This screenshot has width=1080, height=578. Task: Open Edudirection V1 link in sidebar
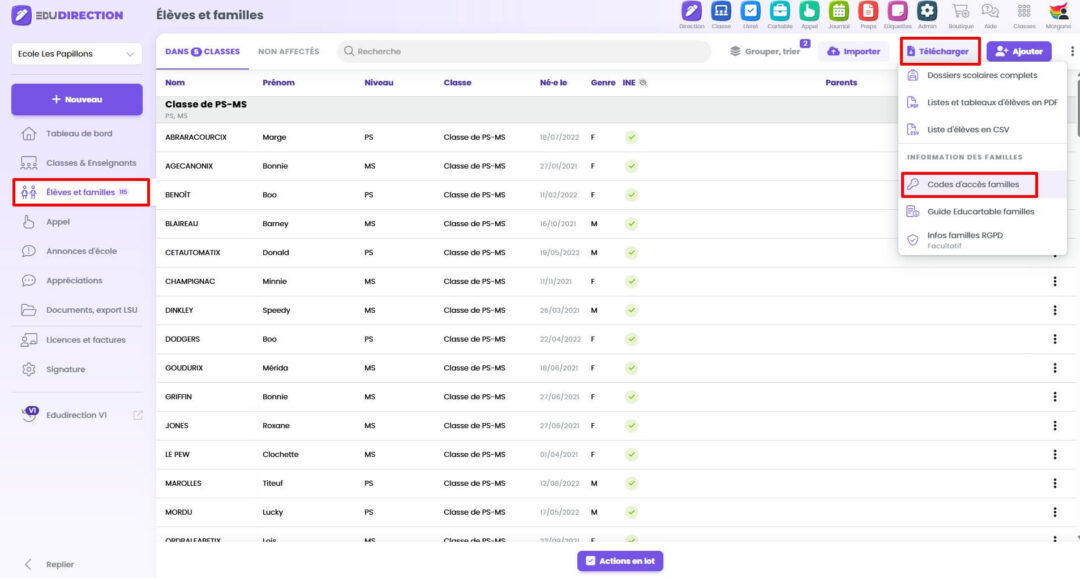point(77,415)
